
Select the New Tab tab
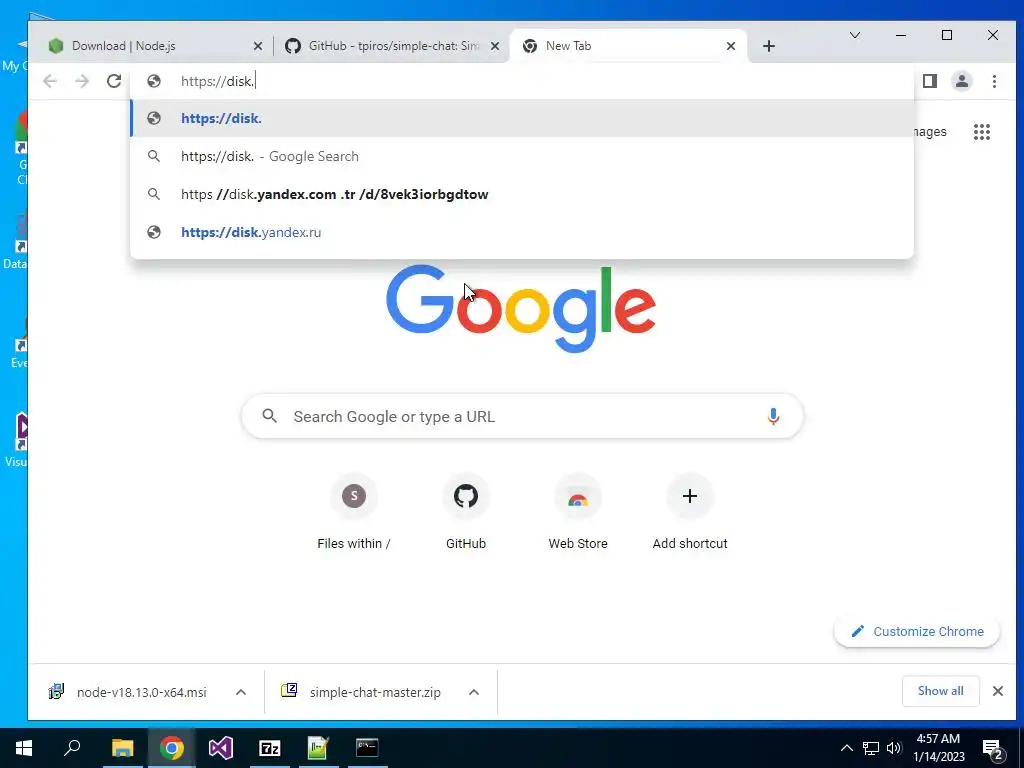click(x=627, y=46)
